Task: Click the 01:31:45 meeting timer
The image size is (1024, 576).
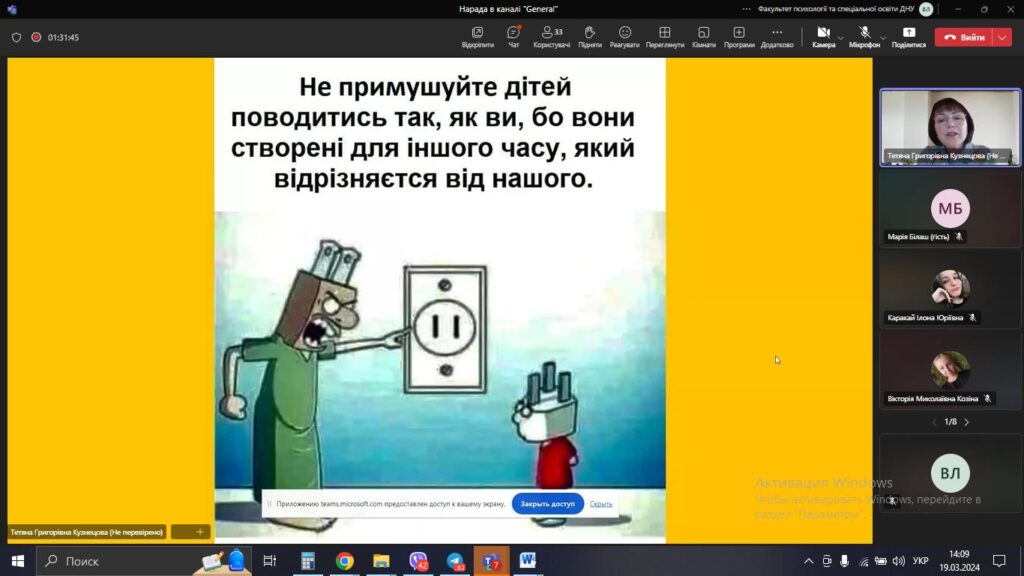Action: tap(63, 37)
